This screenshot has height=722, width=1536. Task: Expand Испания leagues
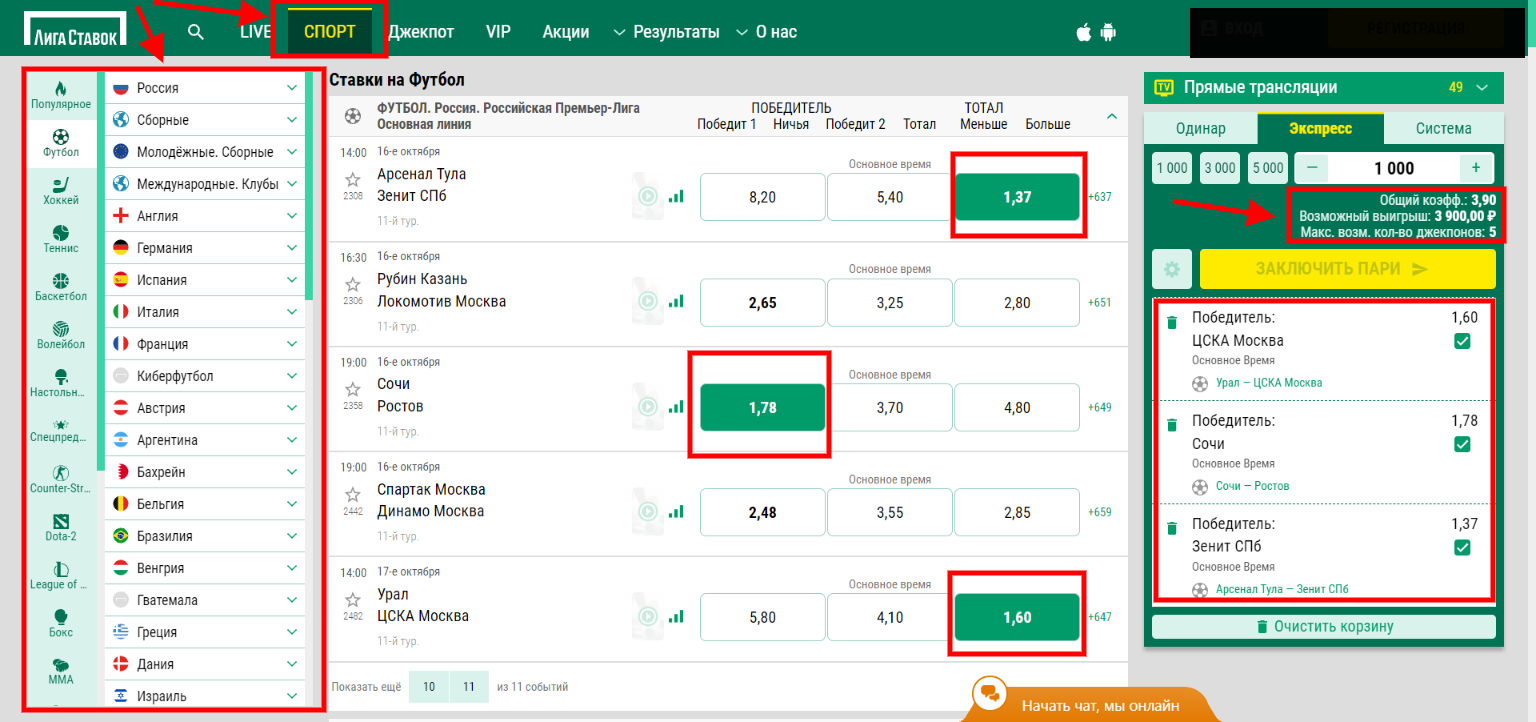point(204,280)
